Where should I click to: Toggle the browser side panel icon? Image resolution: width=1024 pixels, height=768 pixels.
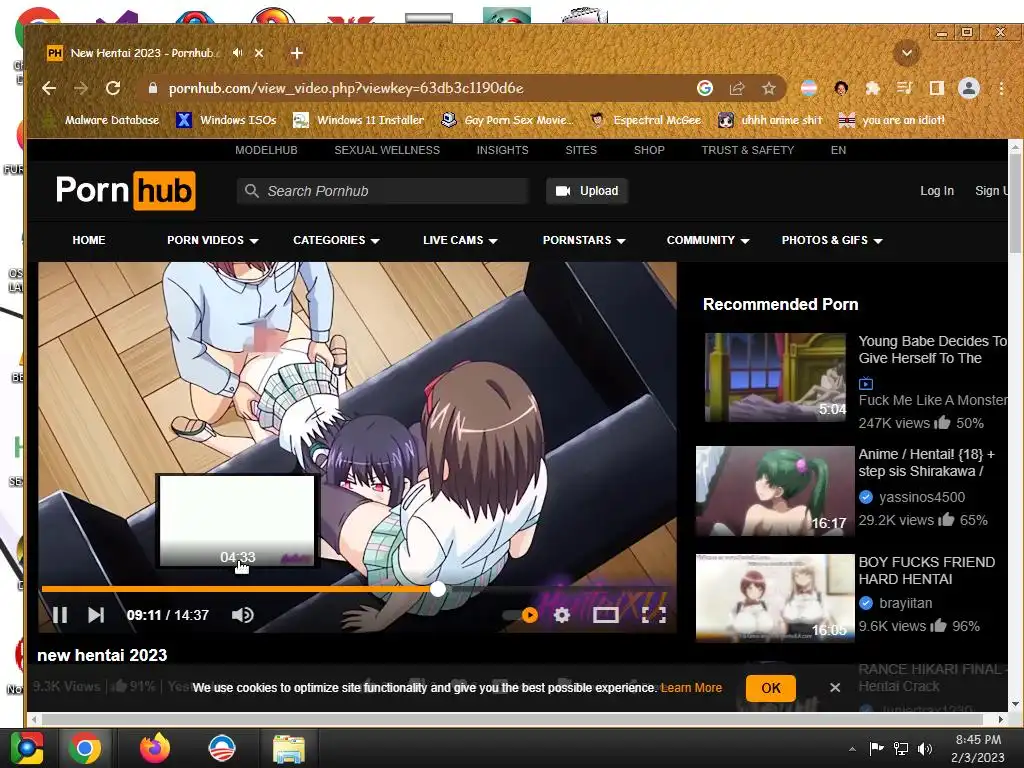[x=936, y=88]
